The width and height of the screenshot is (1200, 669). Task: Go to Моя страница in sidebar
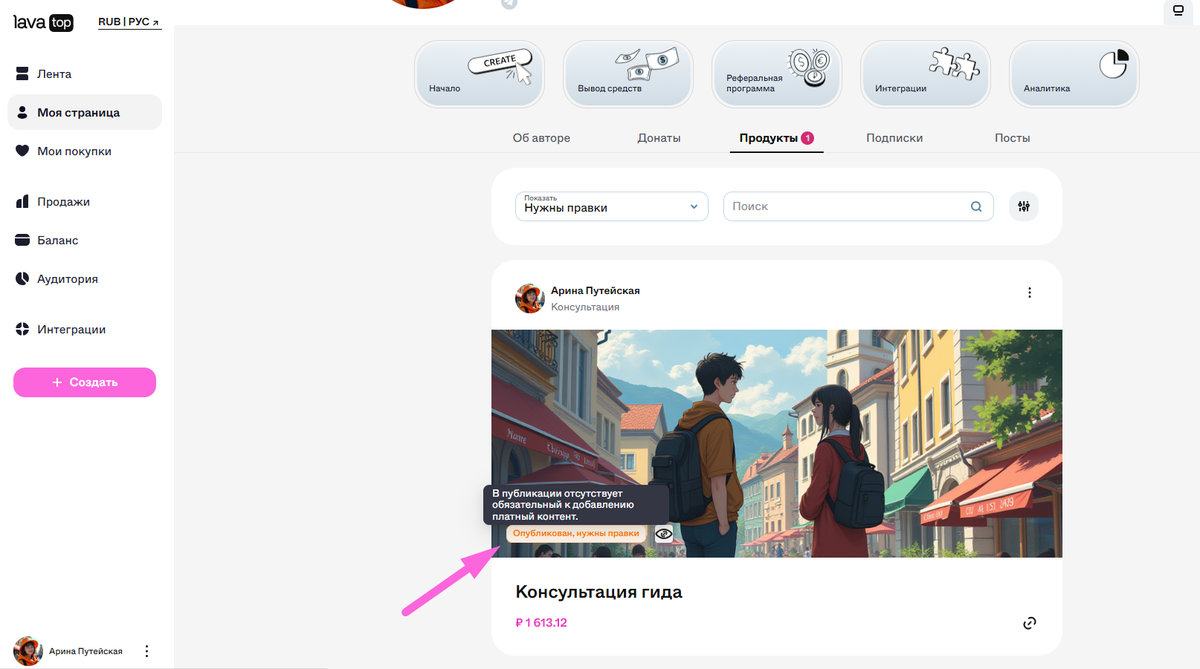point(84,112)
